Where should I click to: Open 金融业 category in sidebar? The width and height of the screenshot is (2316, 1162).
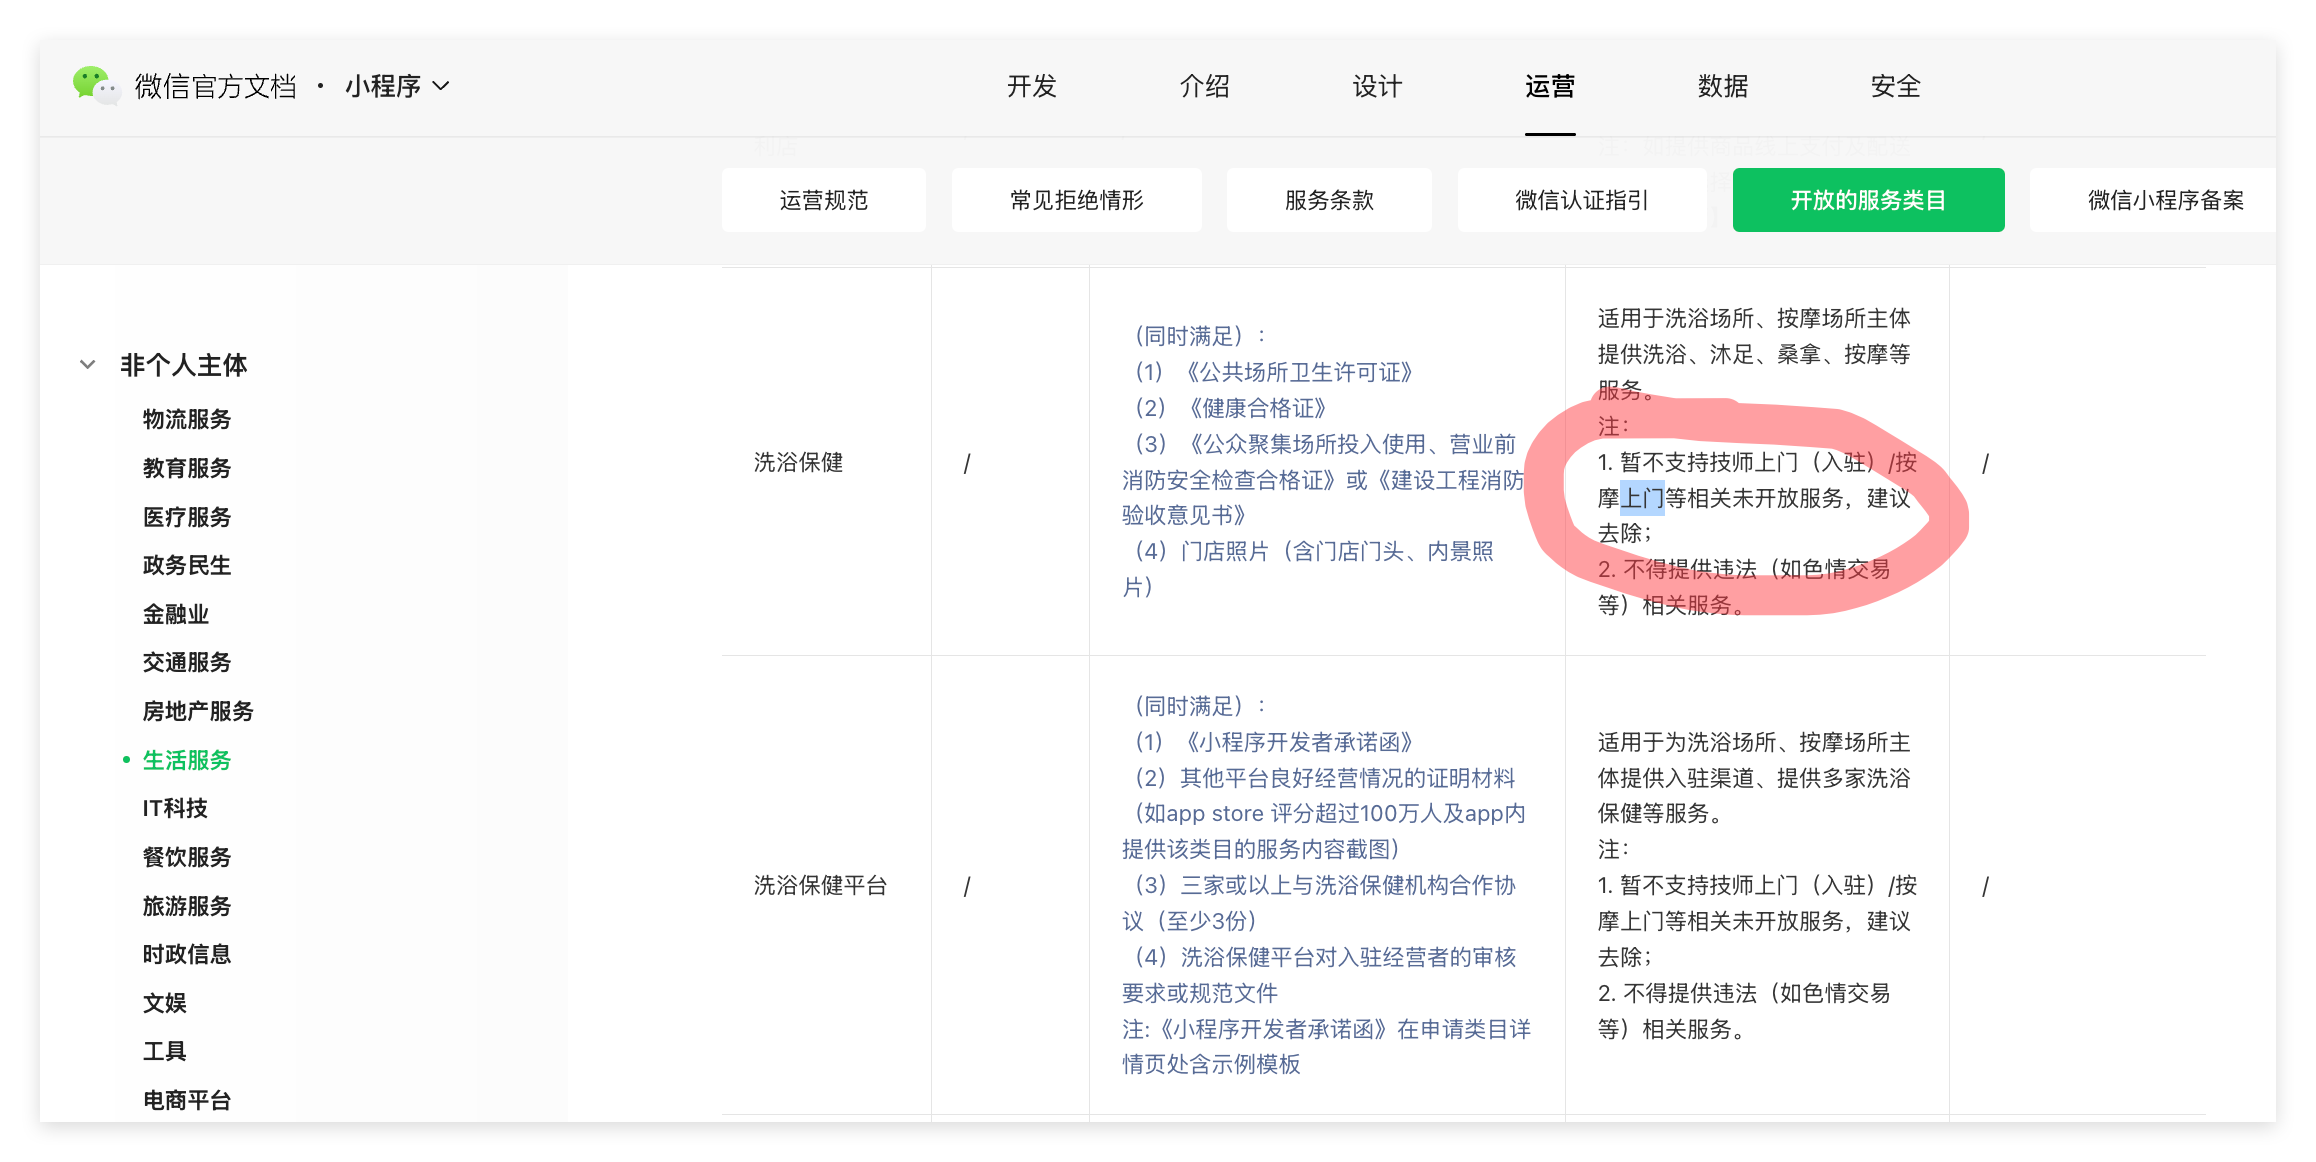point(176,614)
